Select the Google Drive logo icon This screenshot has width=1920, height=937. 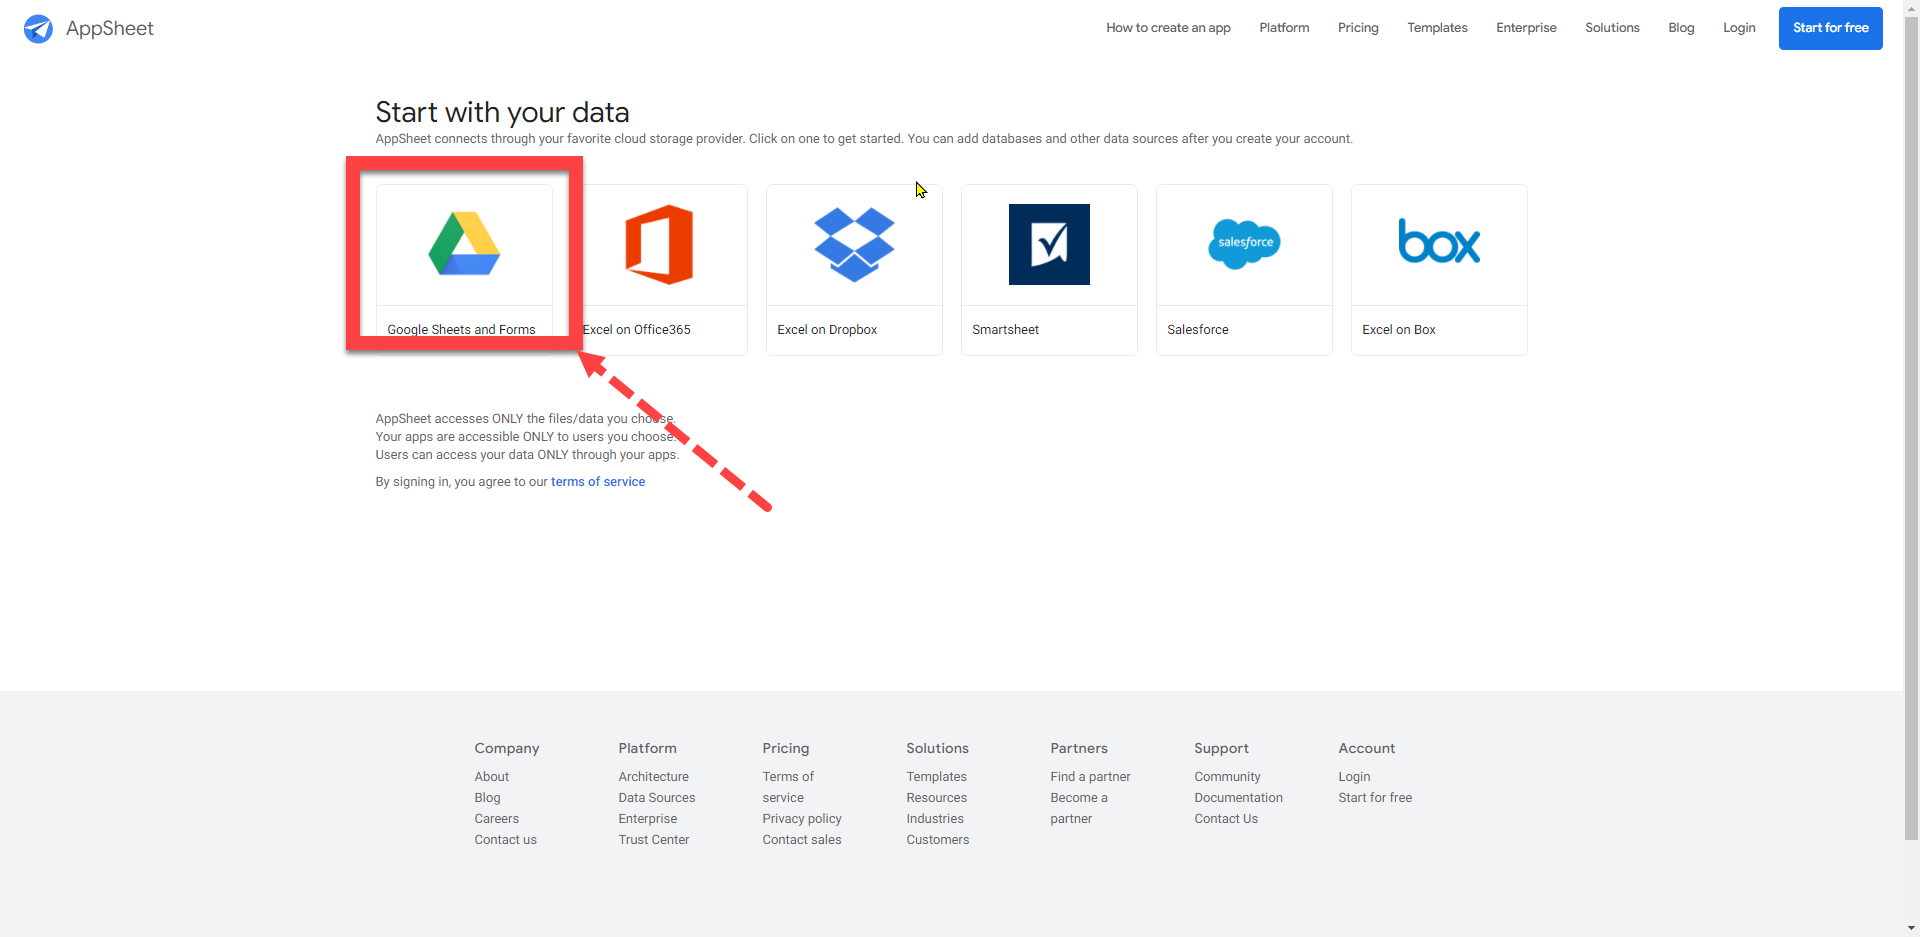pyautogui.click(x=464, y=244)
